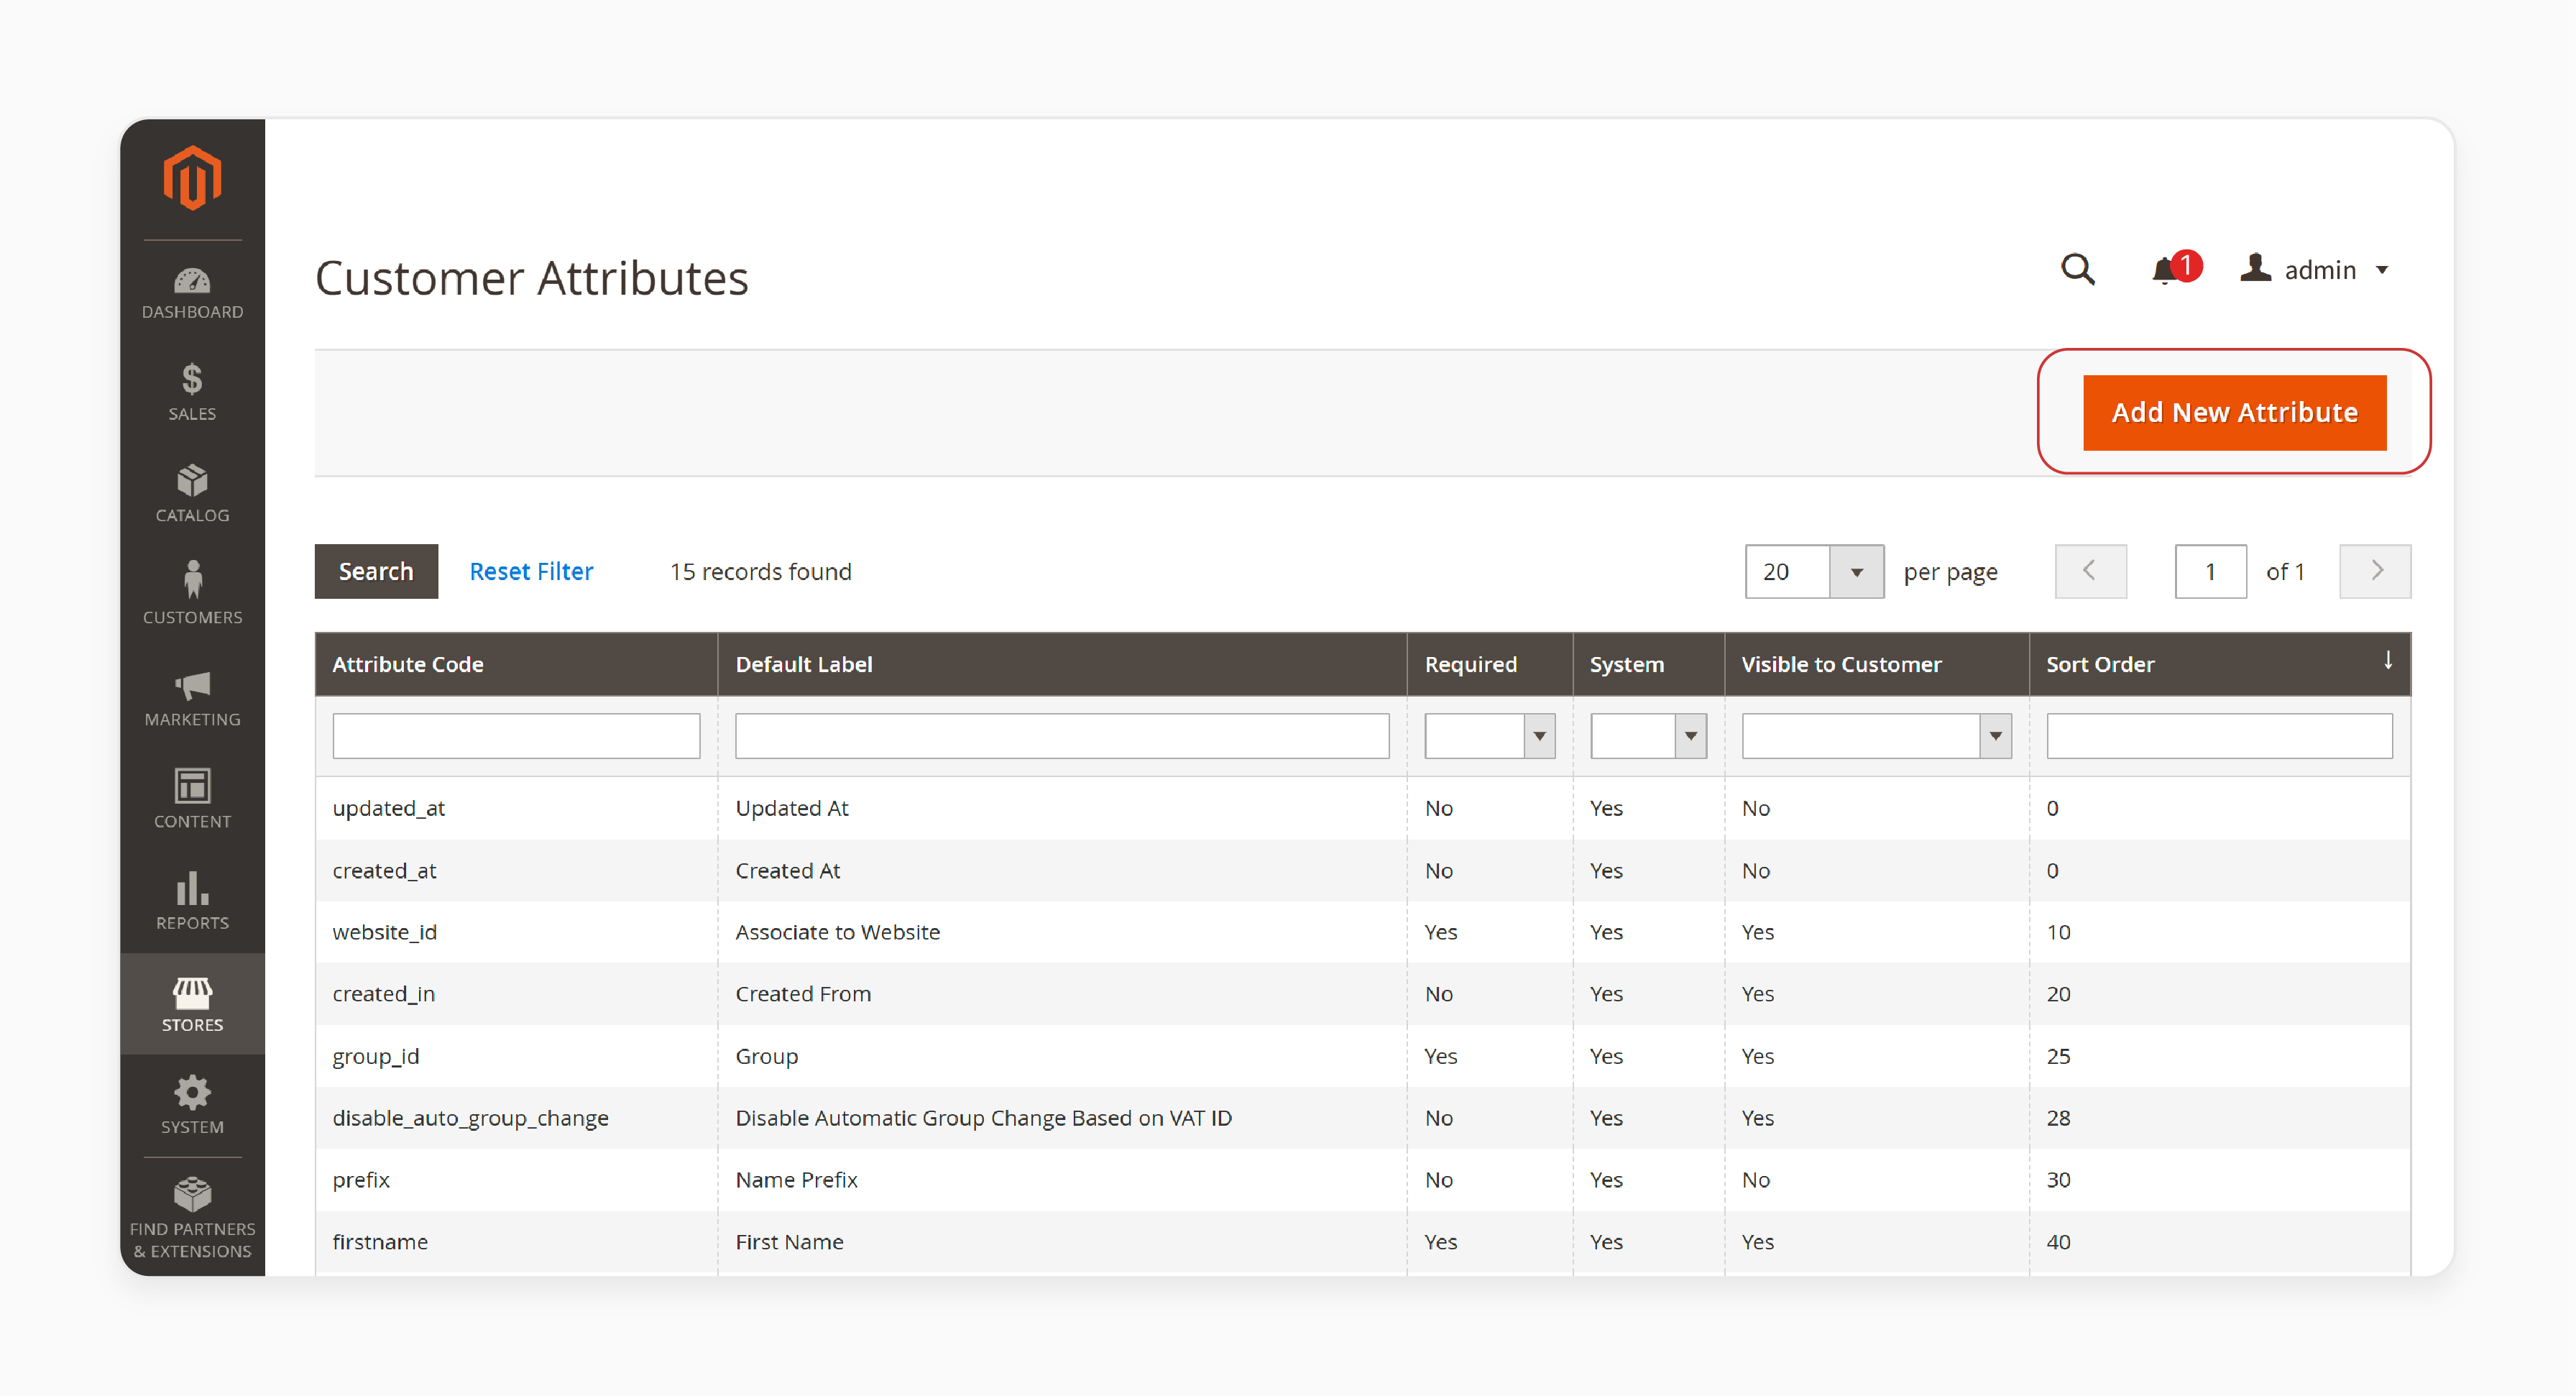Click the Customer Attributes page title
Screen dimensions: 2576x1396
(x=531, y=278)
